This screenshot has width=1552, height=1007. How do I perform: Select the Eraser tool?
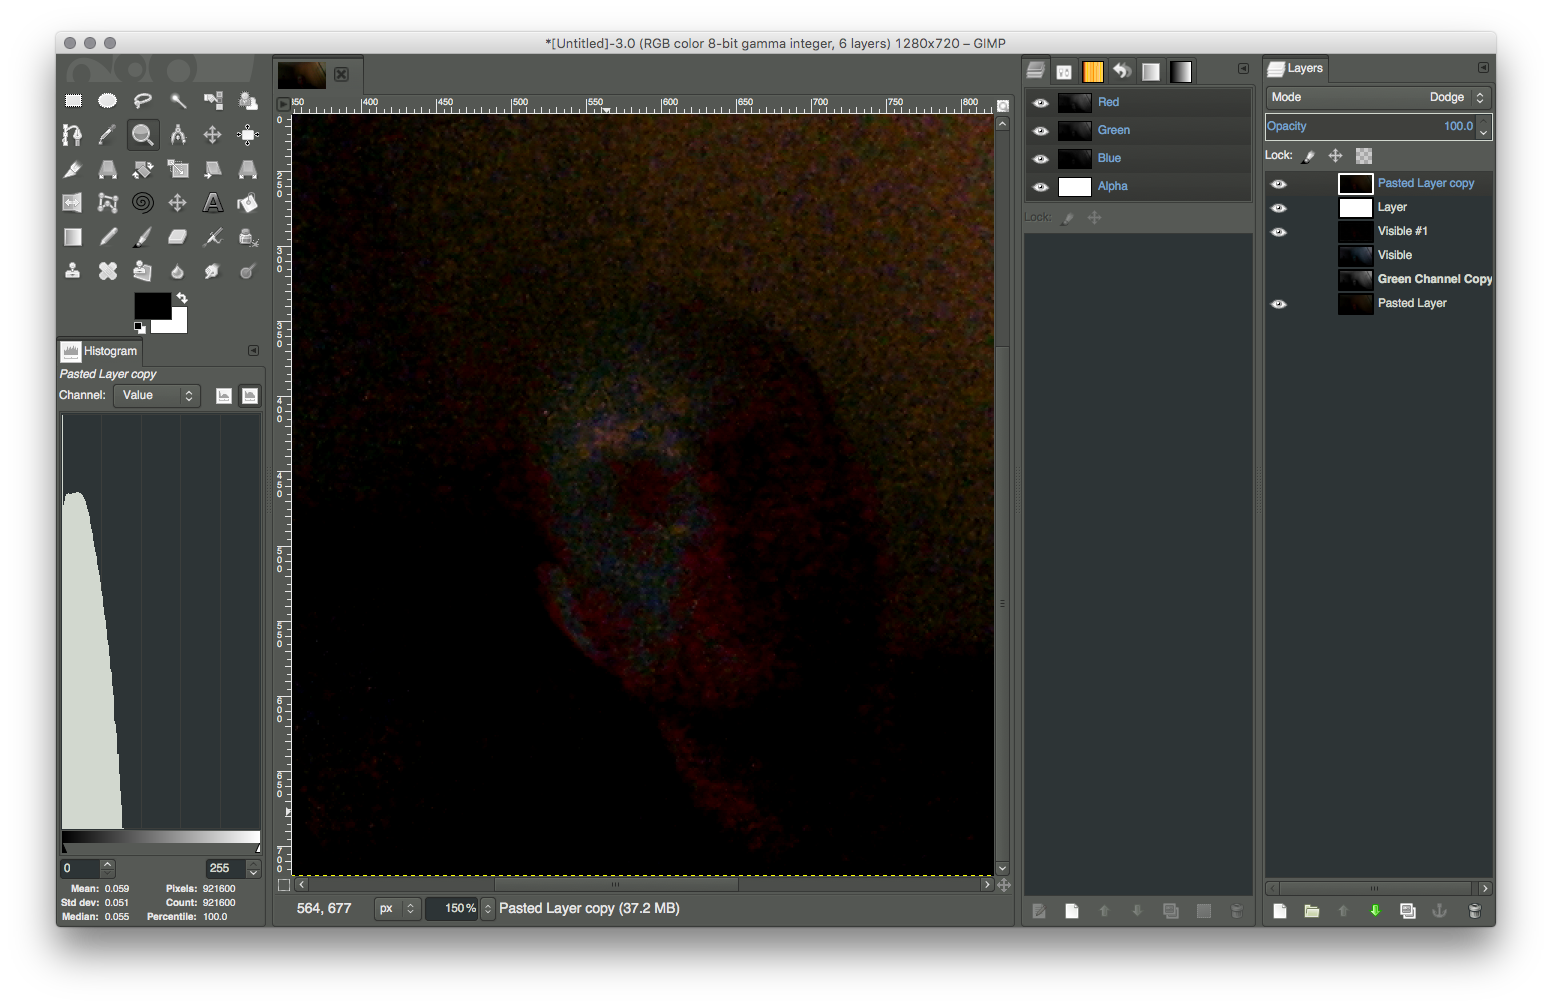pos(178,237)
